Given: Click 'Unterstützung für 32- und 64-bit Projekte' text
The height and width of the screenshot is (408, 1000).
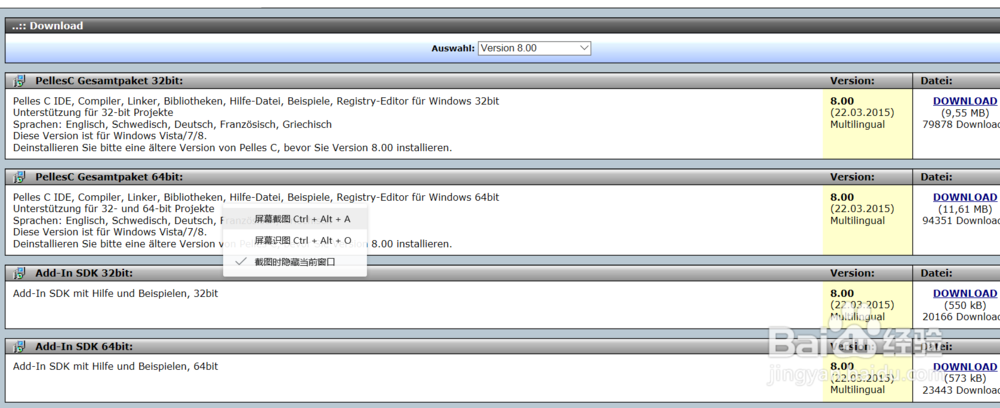Looking at the screenshot, I should [114, 209].
